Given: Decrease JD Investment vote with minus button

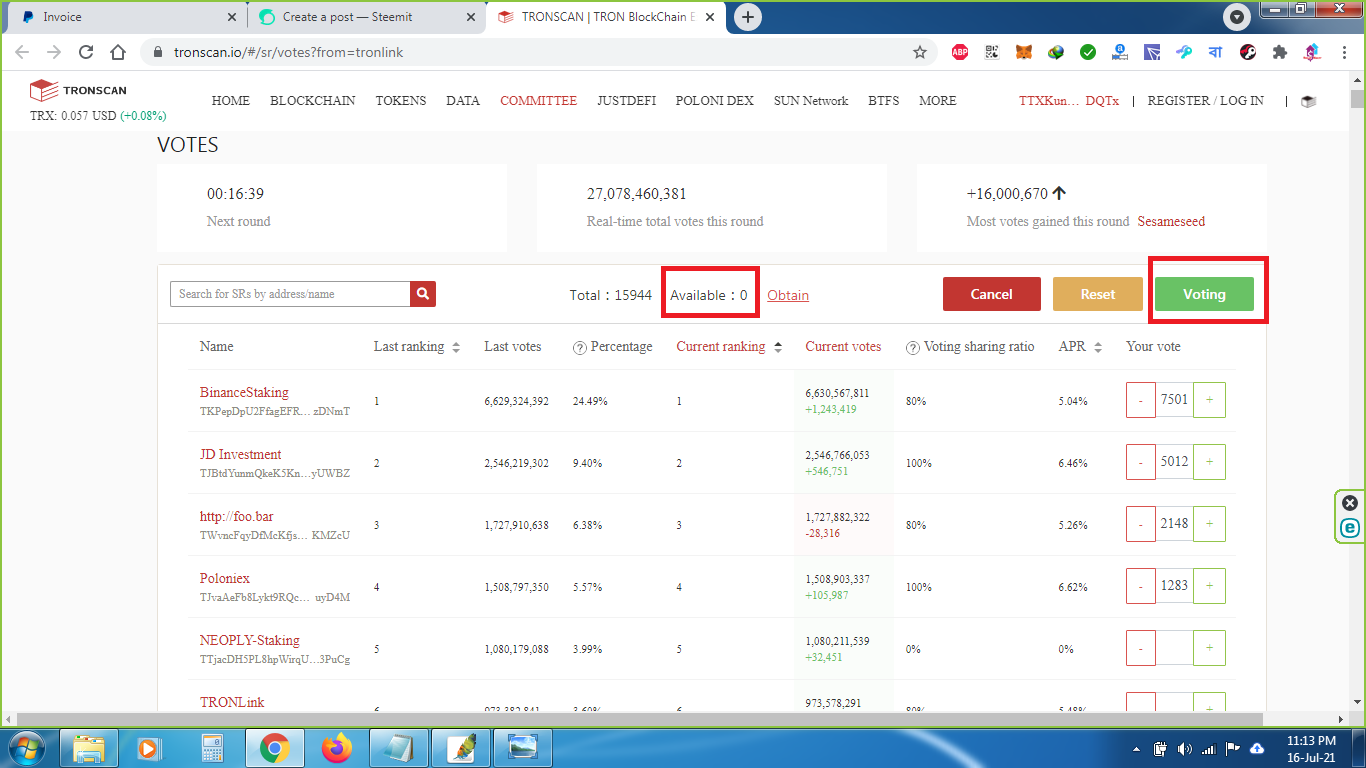Looking at the screenshot, I should (1141, 462).
